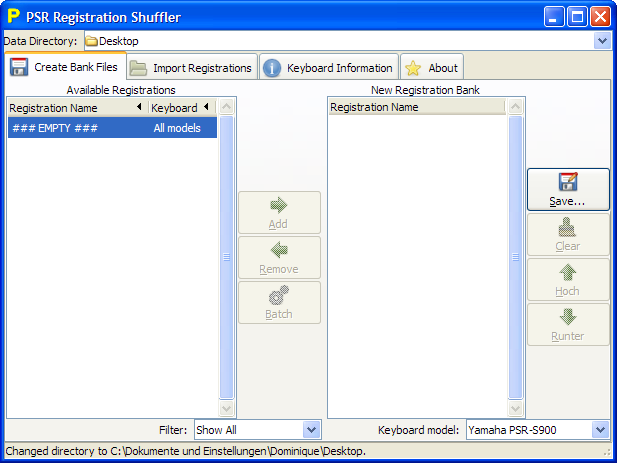Click the Keyboard column header
Image resolution: width=617 pixels, height=463 pixels.
175,107
